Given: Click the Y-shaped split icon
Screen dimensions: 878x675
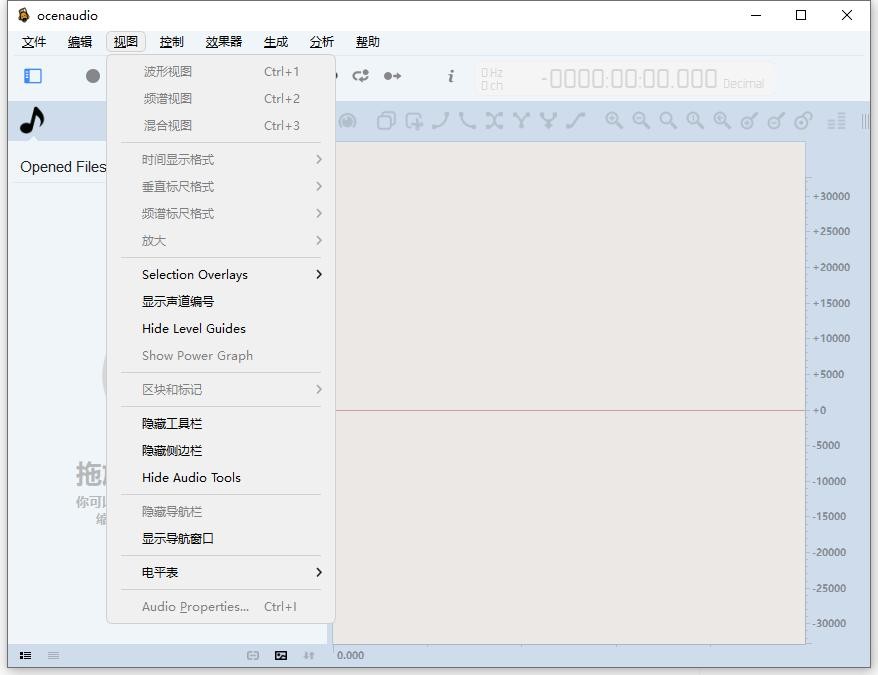Looking at the screenshot, I should click(521, 120).
